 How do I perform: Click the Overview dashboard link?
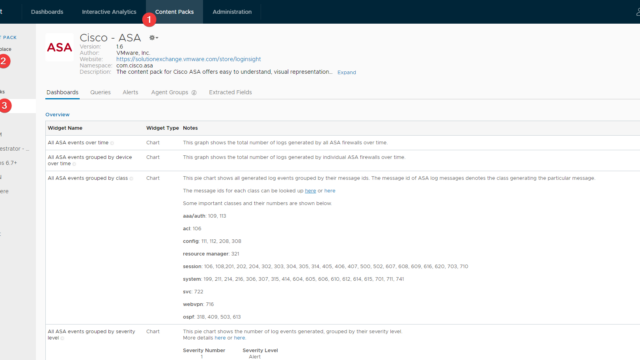[57, 115]
